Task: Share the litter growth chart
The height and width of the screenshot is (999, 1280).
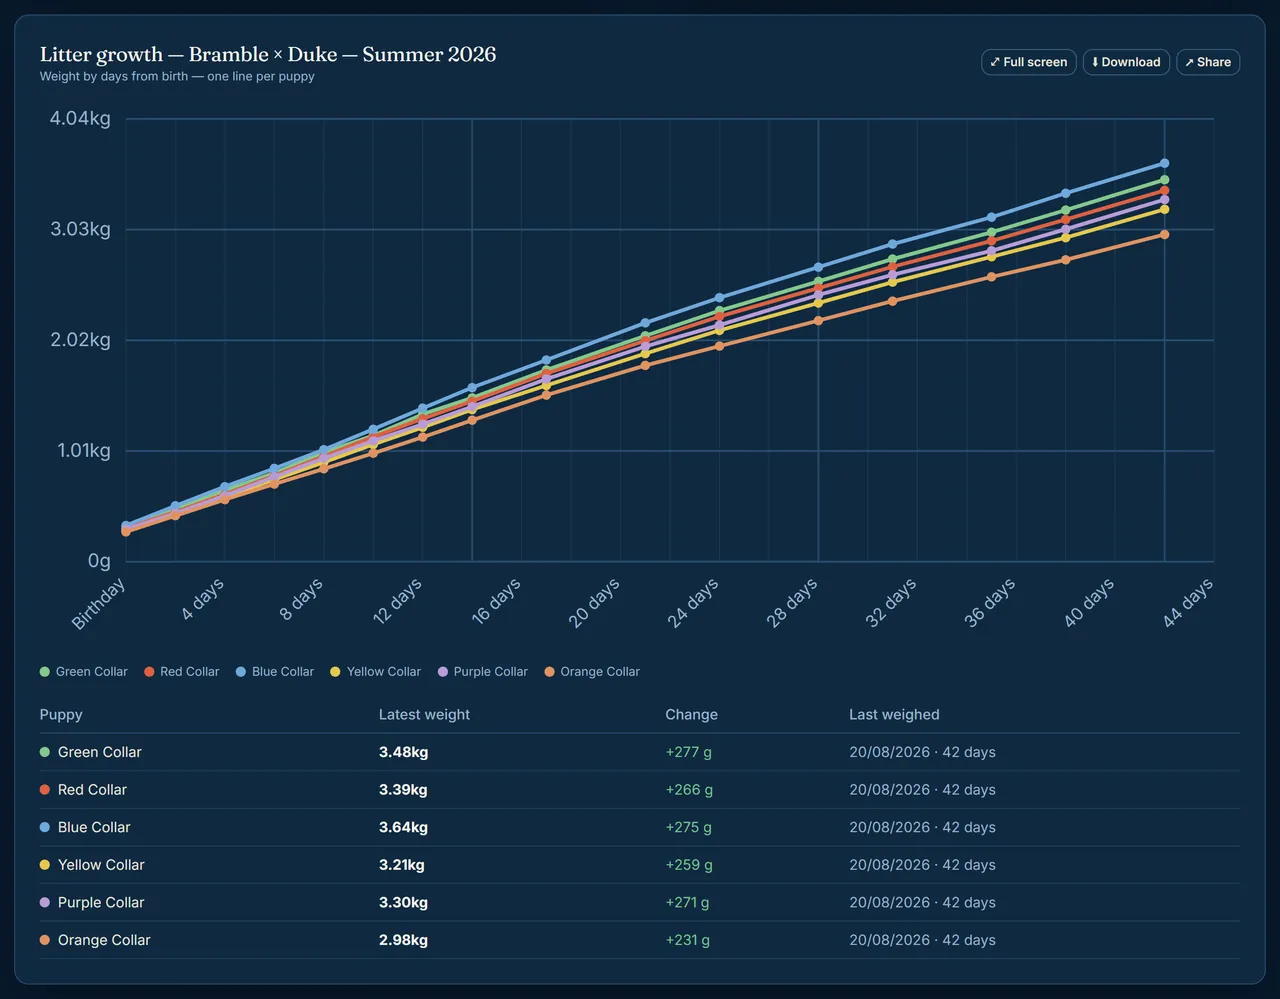Action: coord(1208,62)
